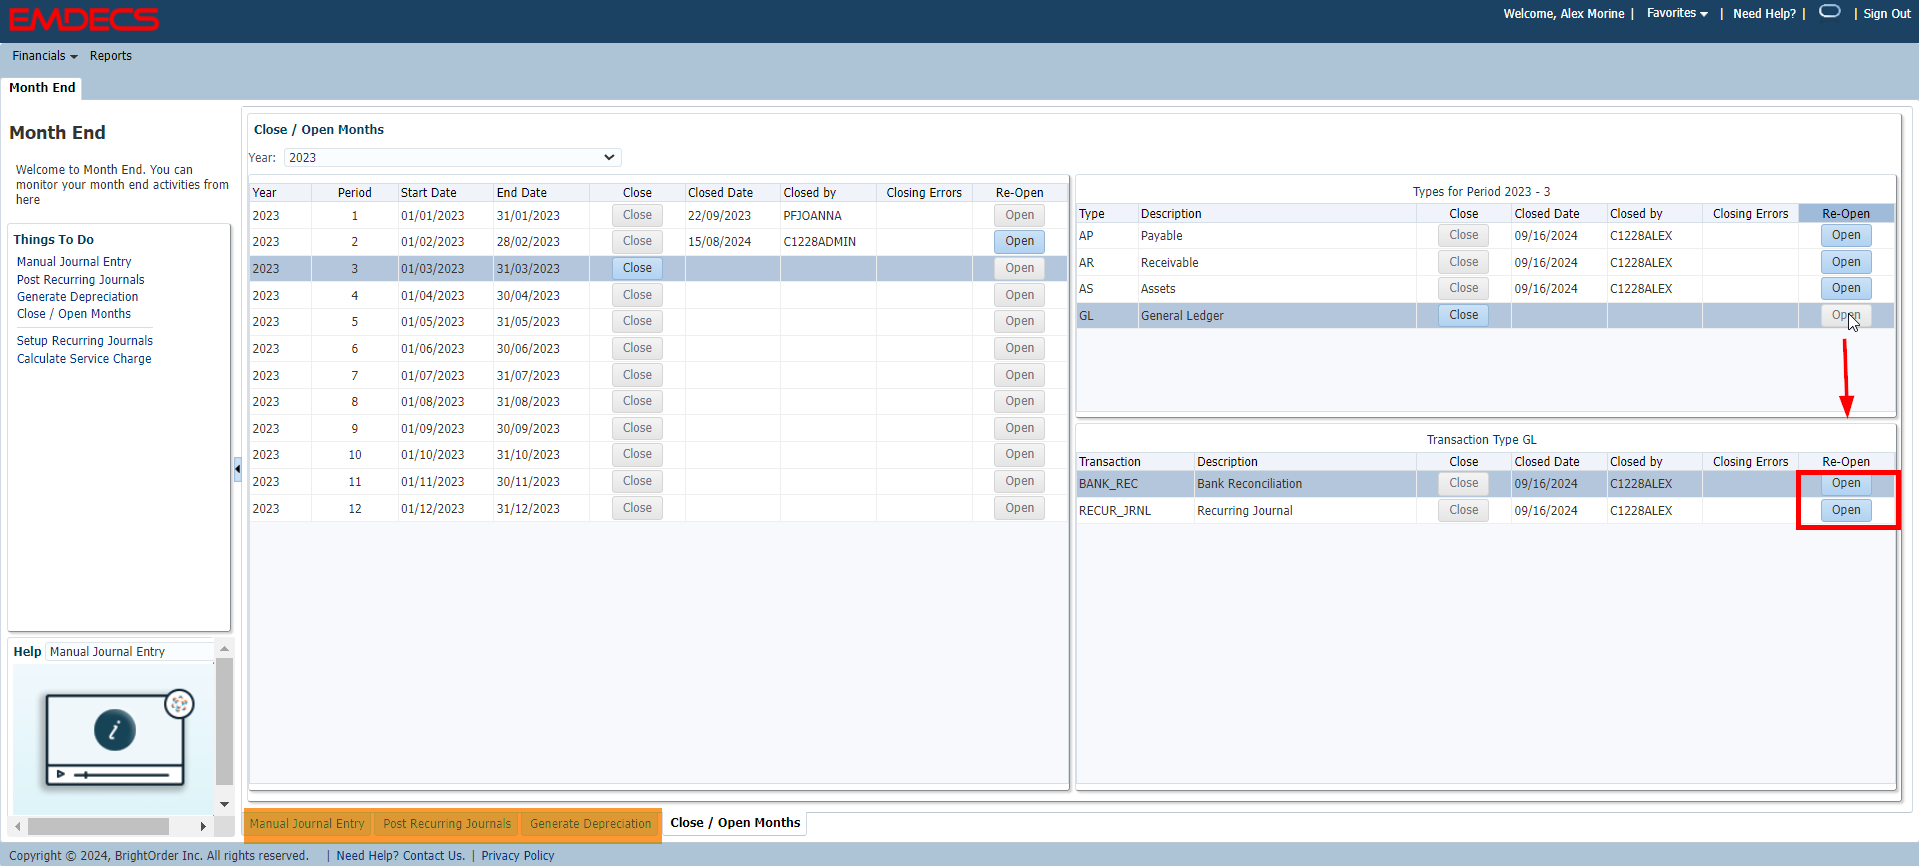Viewport: 1919px width, 866px height.
Task: Click Close button for period 3
Action: [637, 268]
